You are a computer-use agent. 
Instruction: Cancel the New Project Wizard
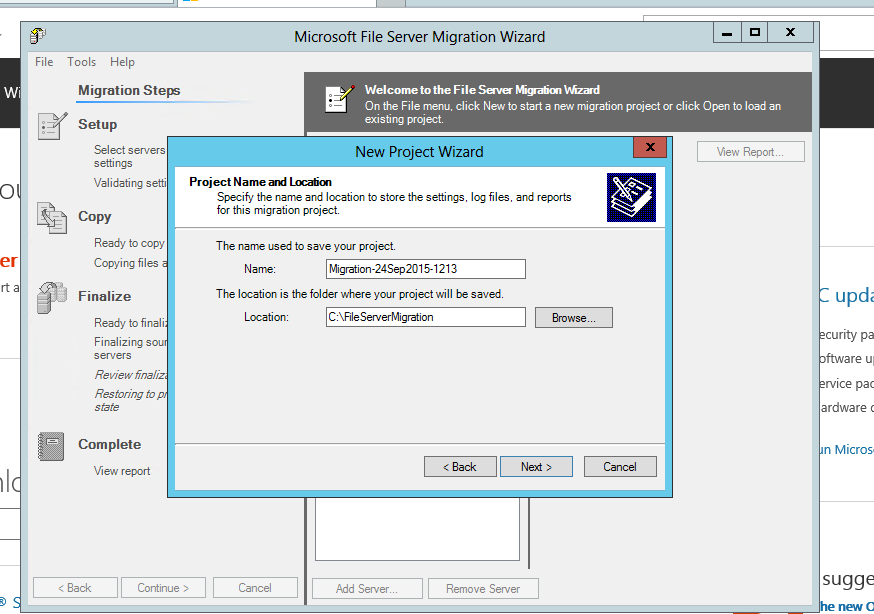620,467
